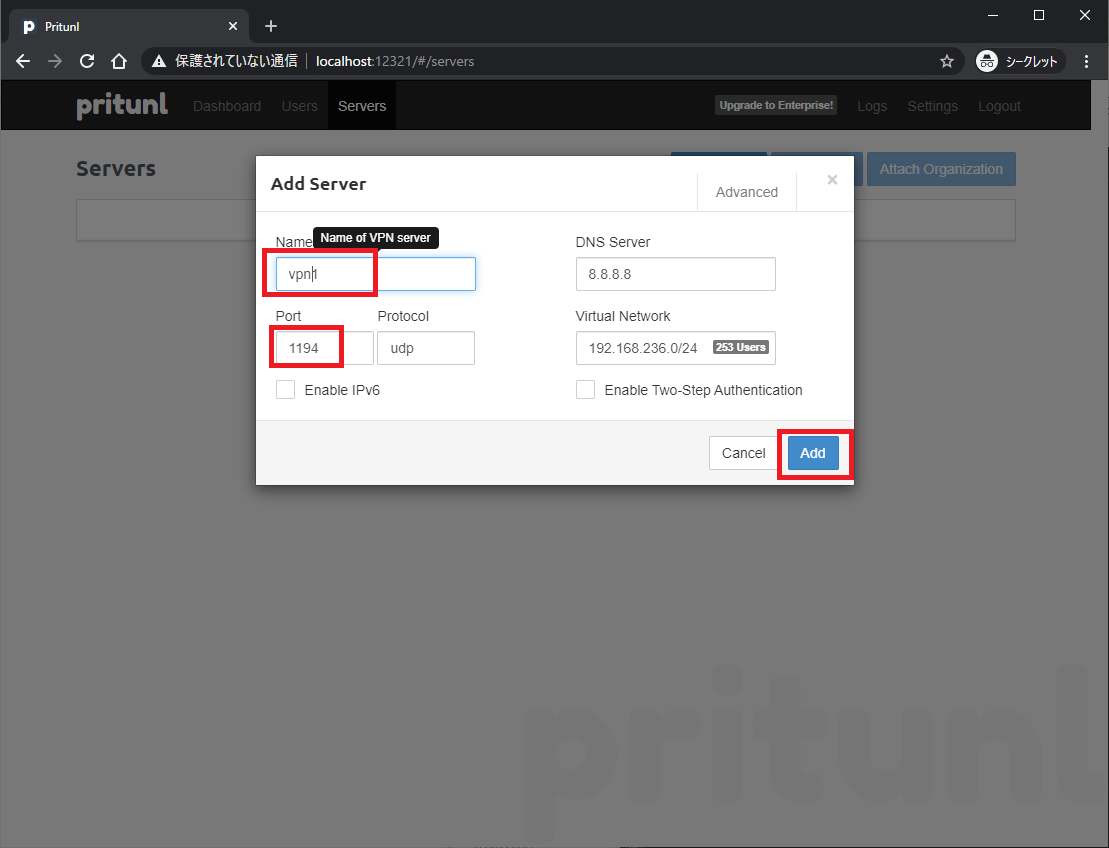The width and height of the screenshot is (1109, 848).
Task: Enable IPv6 checkbox
Action: coord(285,390)
